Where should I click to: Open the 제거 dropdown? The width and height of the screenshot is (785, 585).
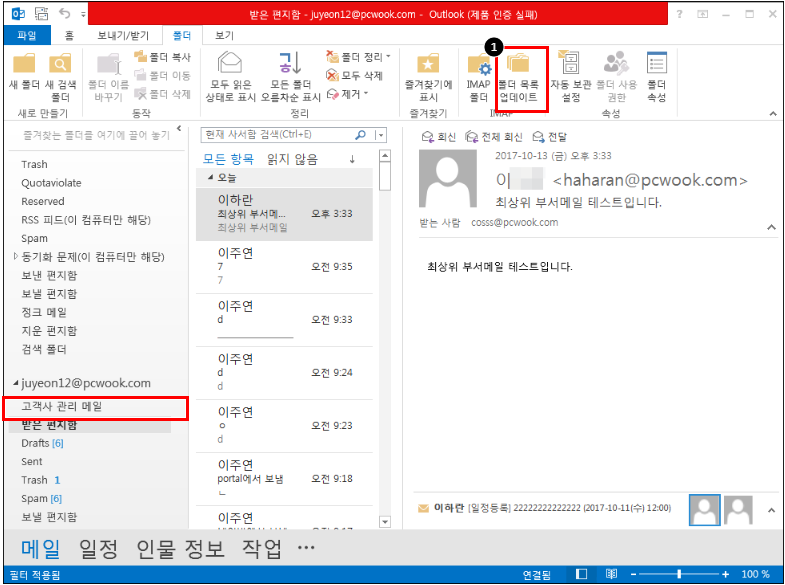(x=347, y=94)
